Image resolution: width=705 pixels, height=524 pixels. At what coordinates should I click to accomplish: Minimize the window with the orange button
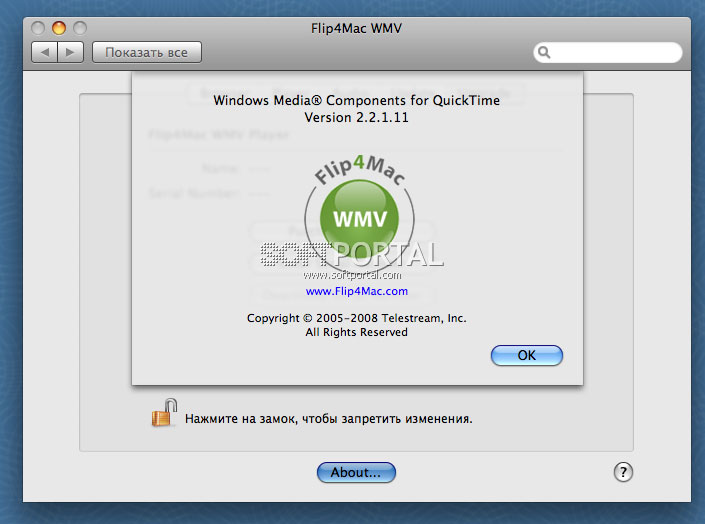58,28
